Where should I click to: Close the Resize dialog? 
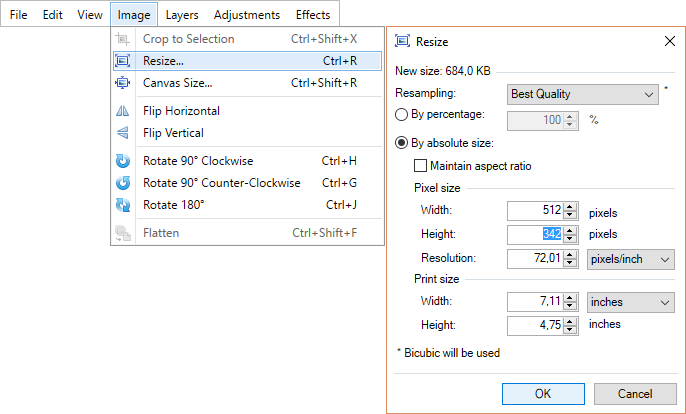click(x=669, y=41)
